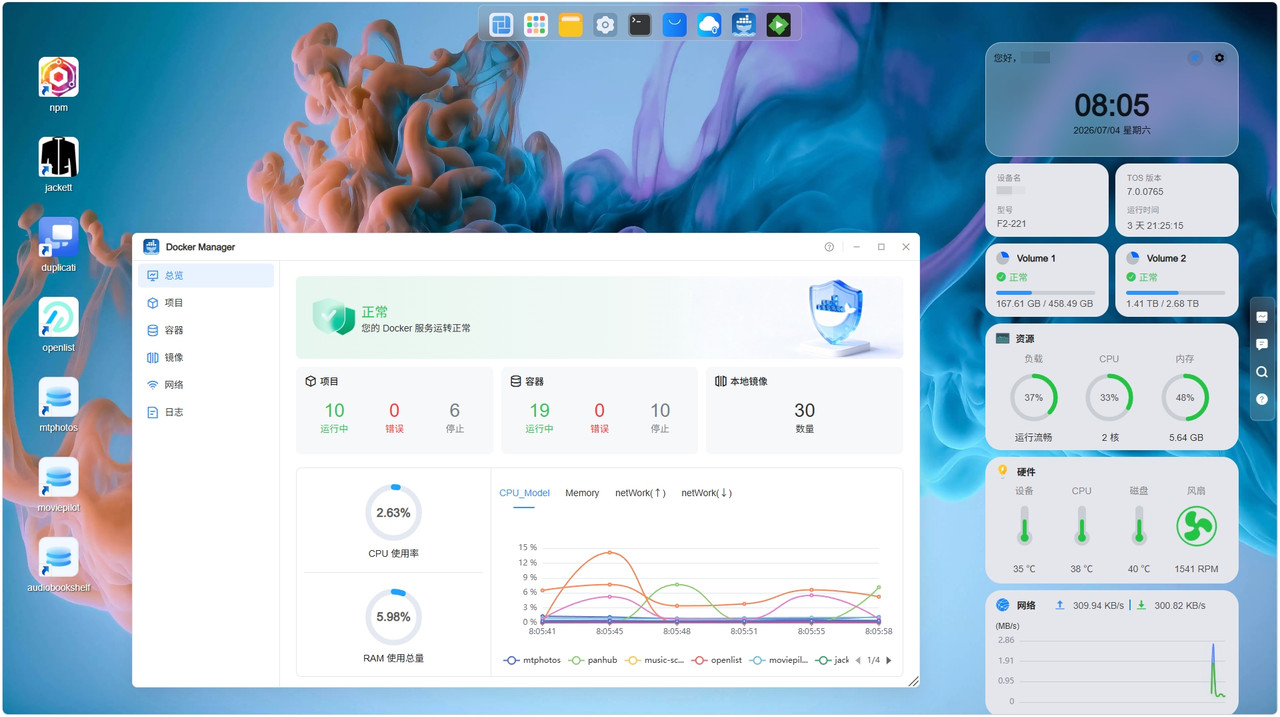Click the F2-221 model text
This screenshot has width=1280, height=717.
click(1012, 224)
